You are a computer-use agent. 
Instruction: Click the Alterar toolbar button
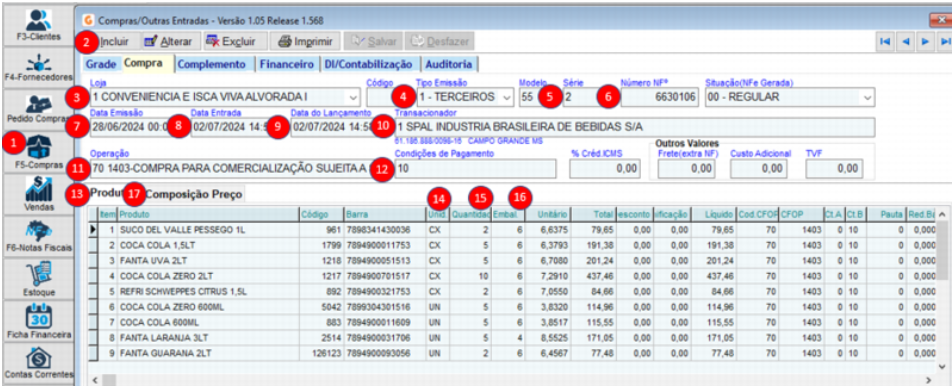click(x=168, y=41)
